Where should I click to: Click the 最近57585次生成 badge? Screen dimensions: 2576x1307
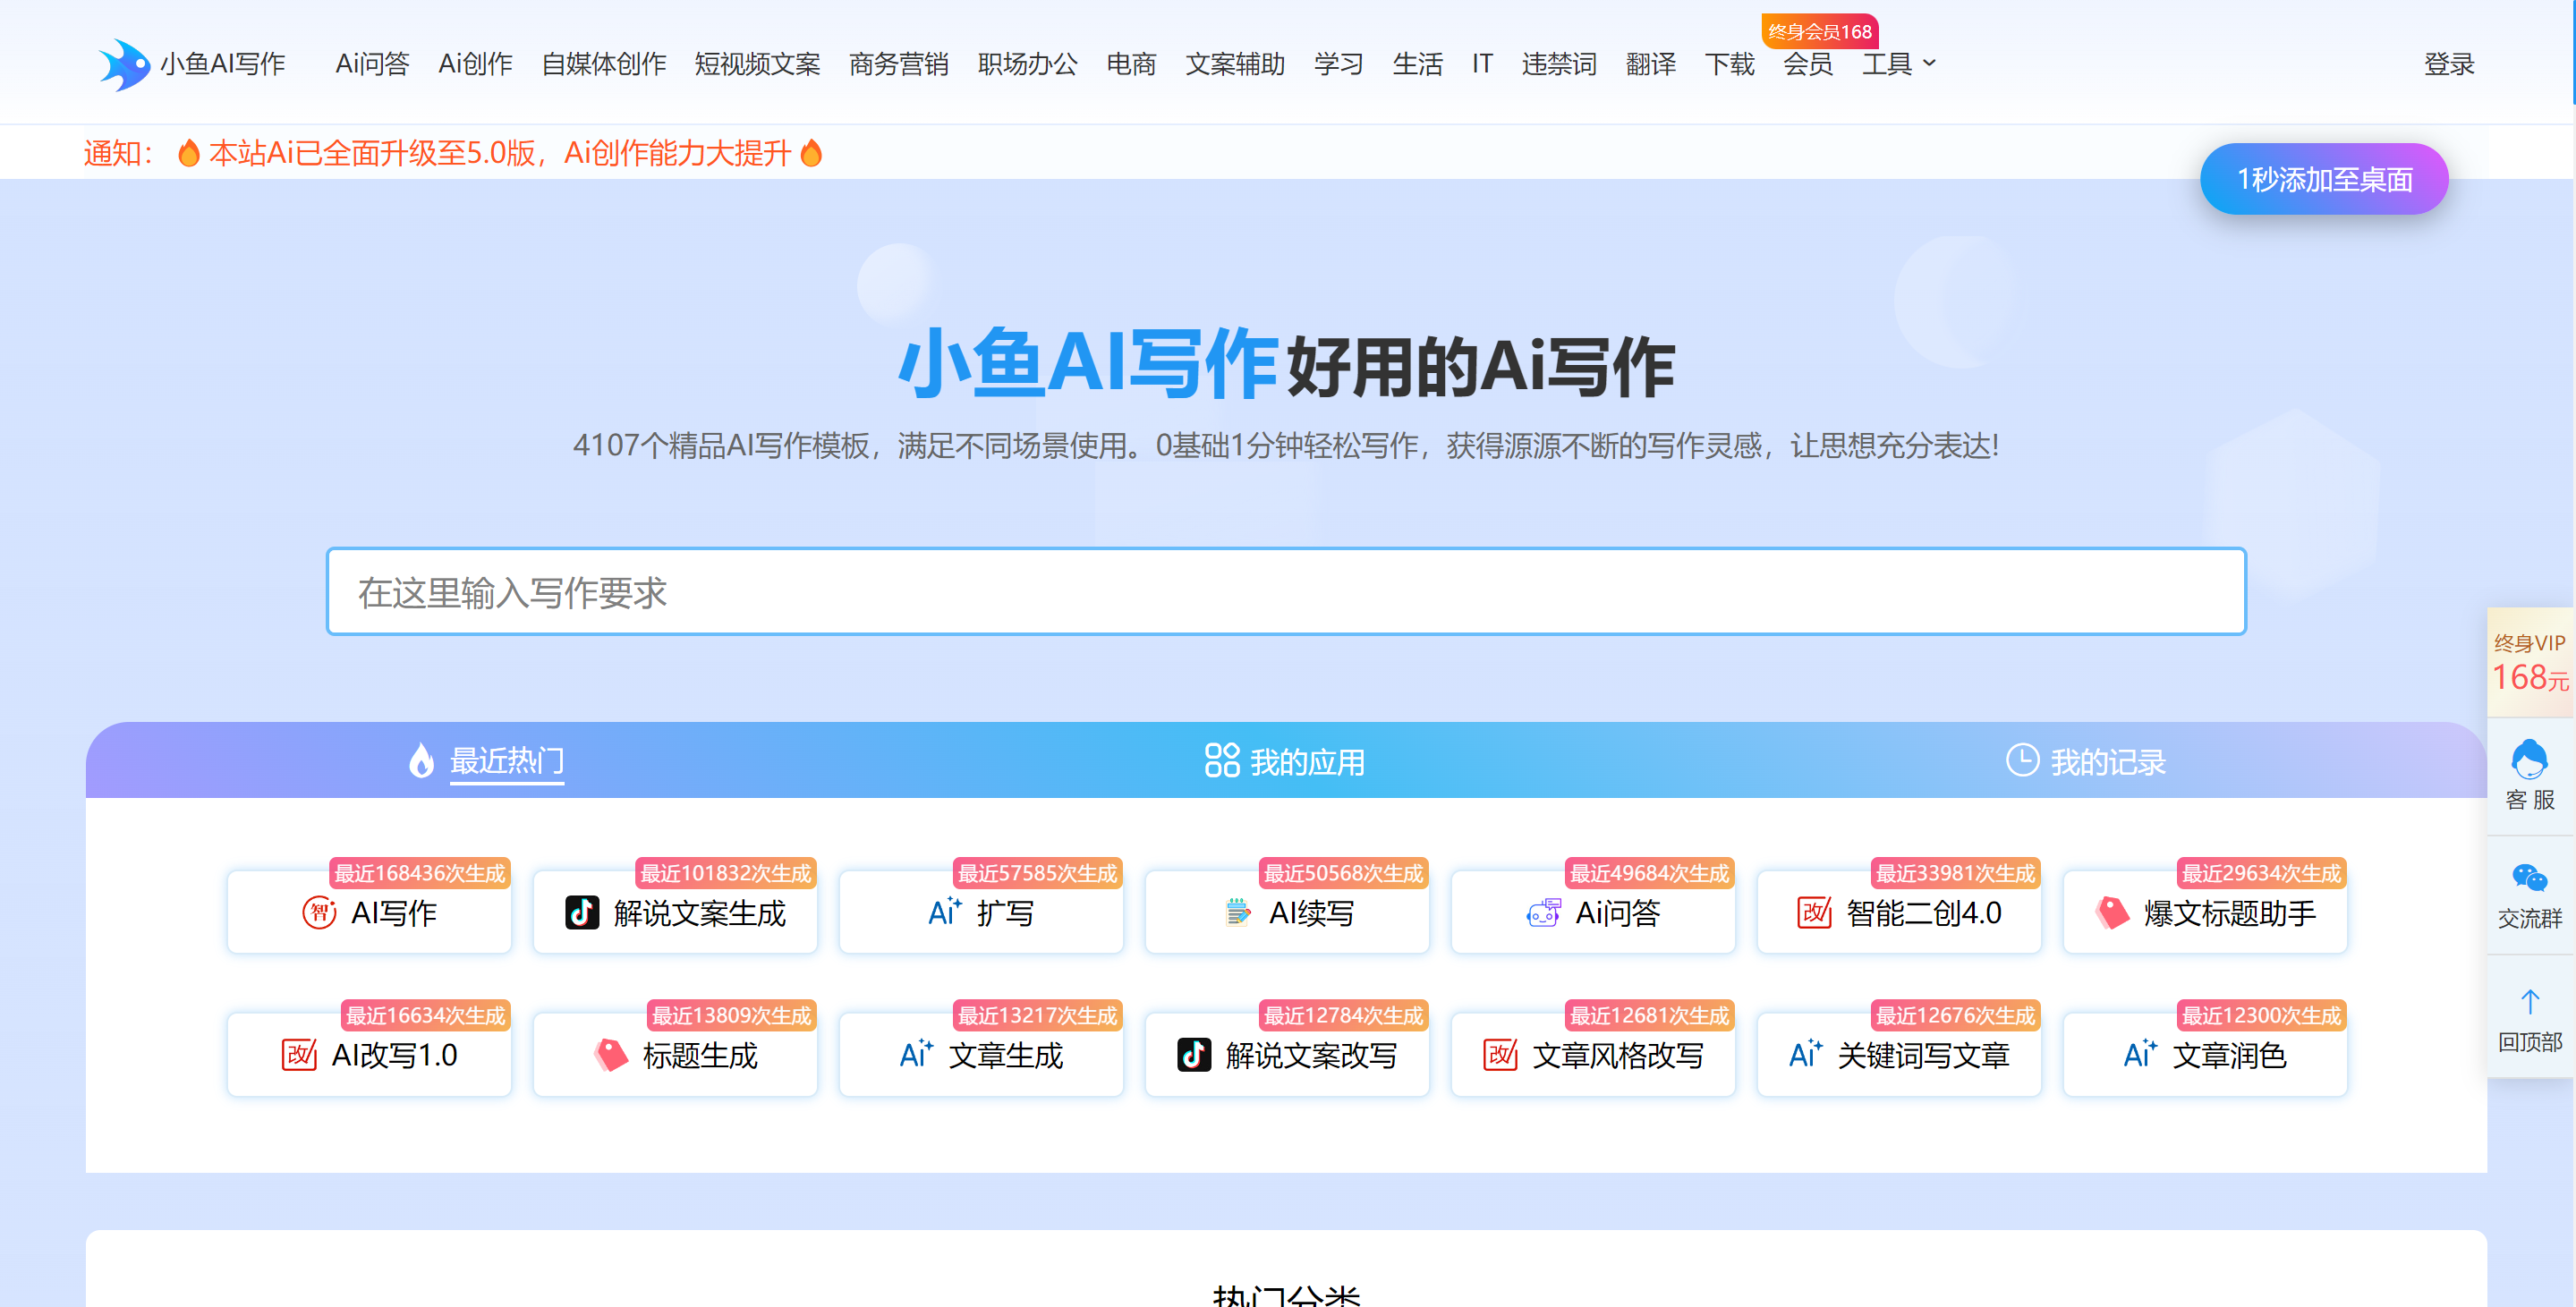pyautogui.click(x=1037, y=873)
